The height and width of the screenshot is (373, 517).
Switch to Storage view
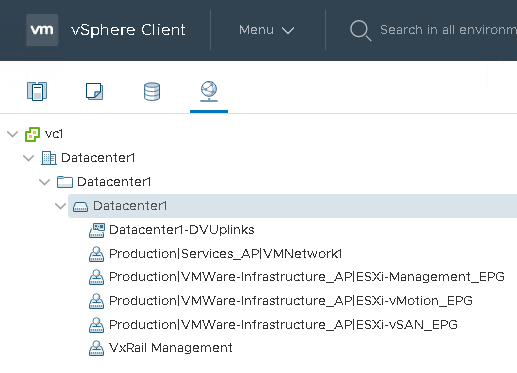pos(152,91)
